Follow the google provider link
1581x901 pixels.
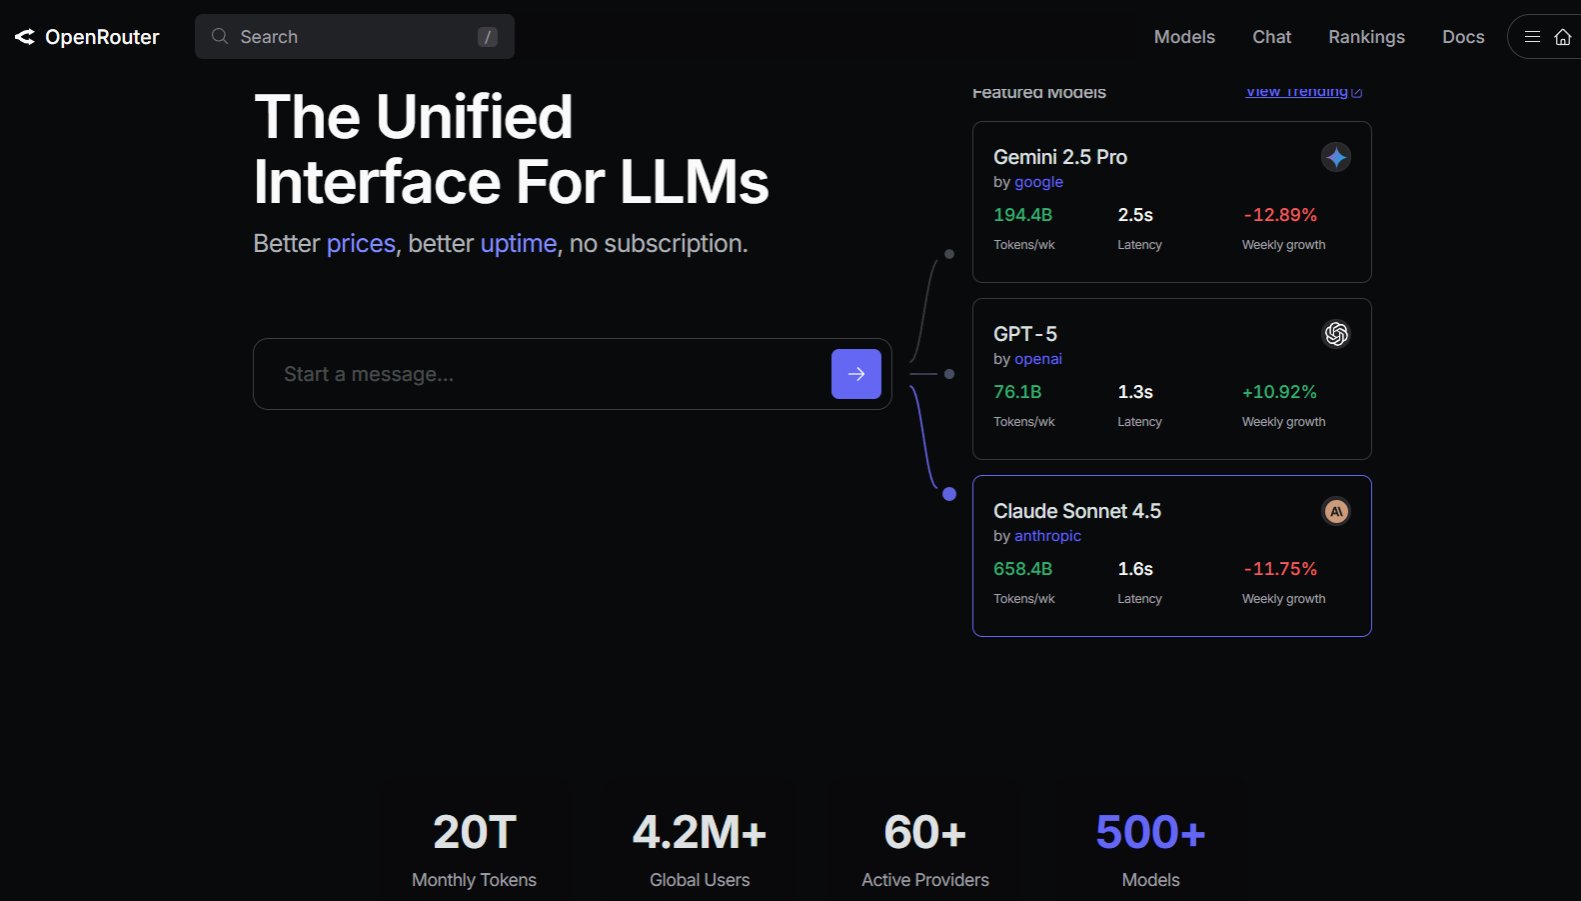point(1038,182)
